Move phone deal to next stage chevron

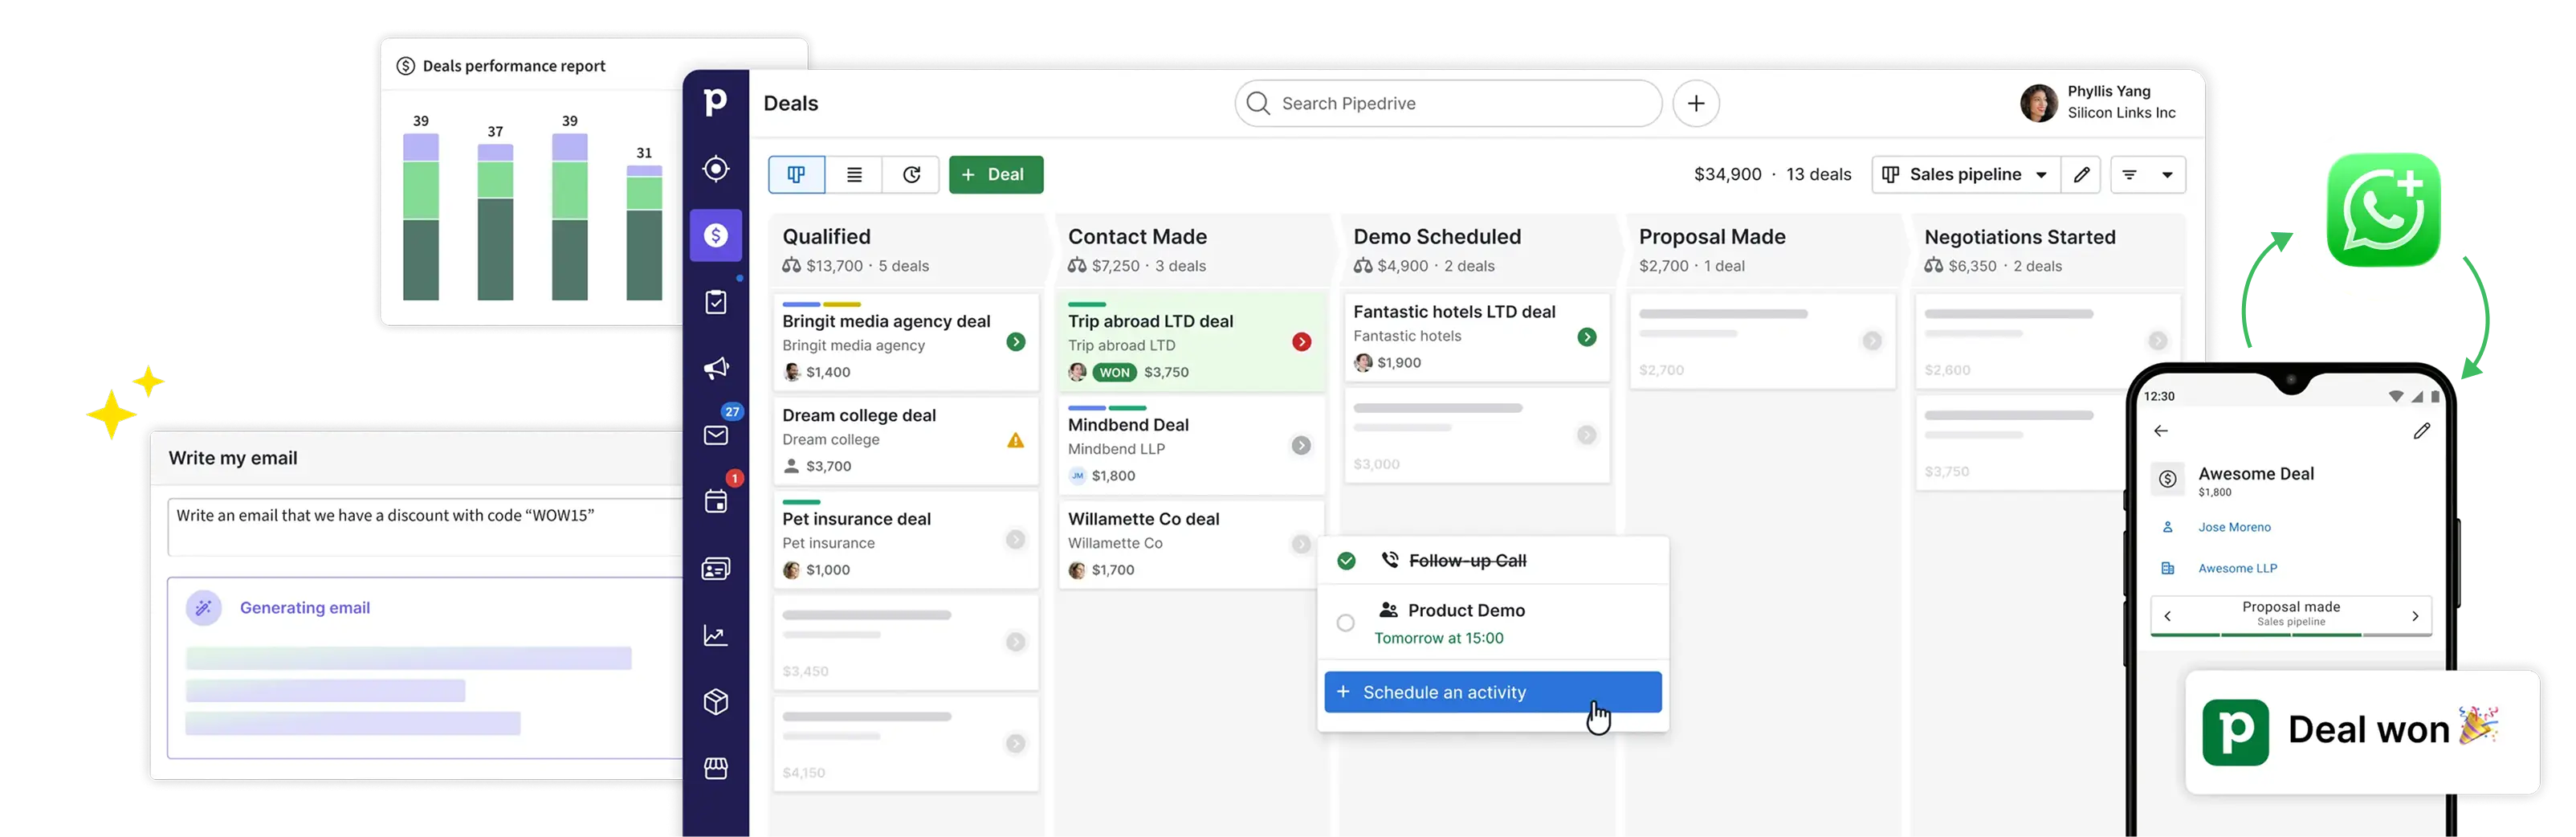[2414, 616]
